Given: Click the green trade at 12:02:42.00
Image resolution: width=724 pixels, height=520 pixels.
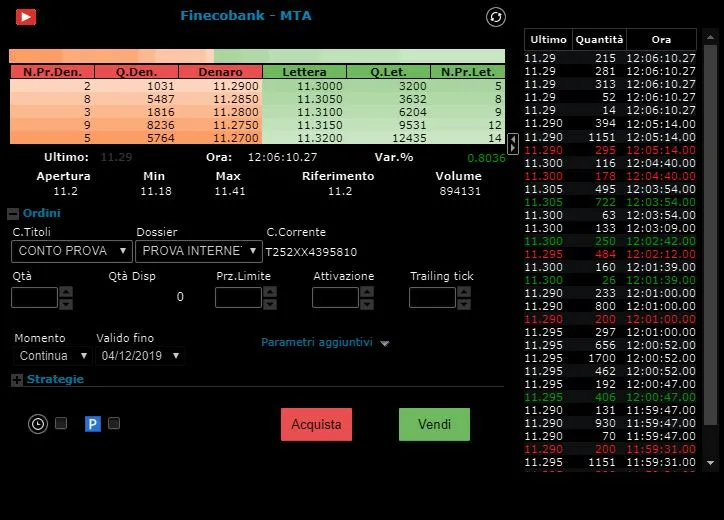Looking at the screenshot, I should pyautogui.click(x=610, y=241).
